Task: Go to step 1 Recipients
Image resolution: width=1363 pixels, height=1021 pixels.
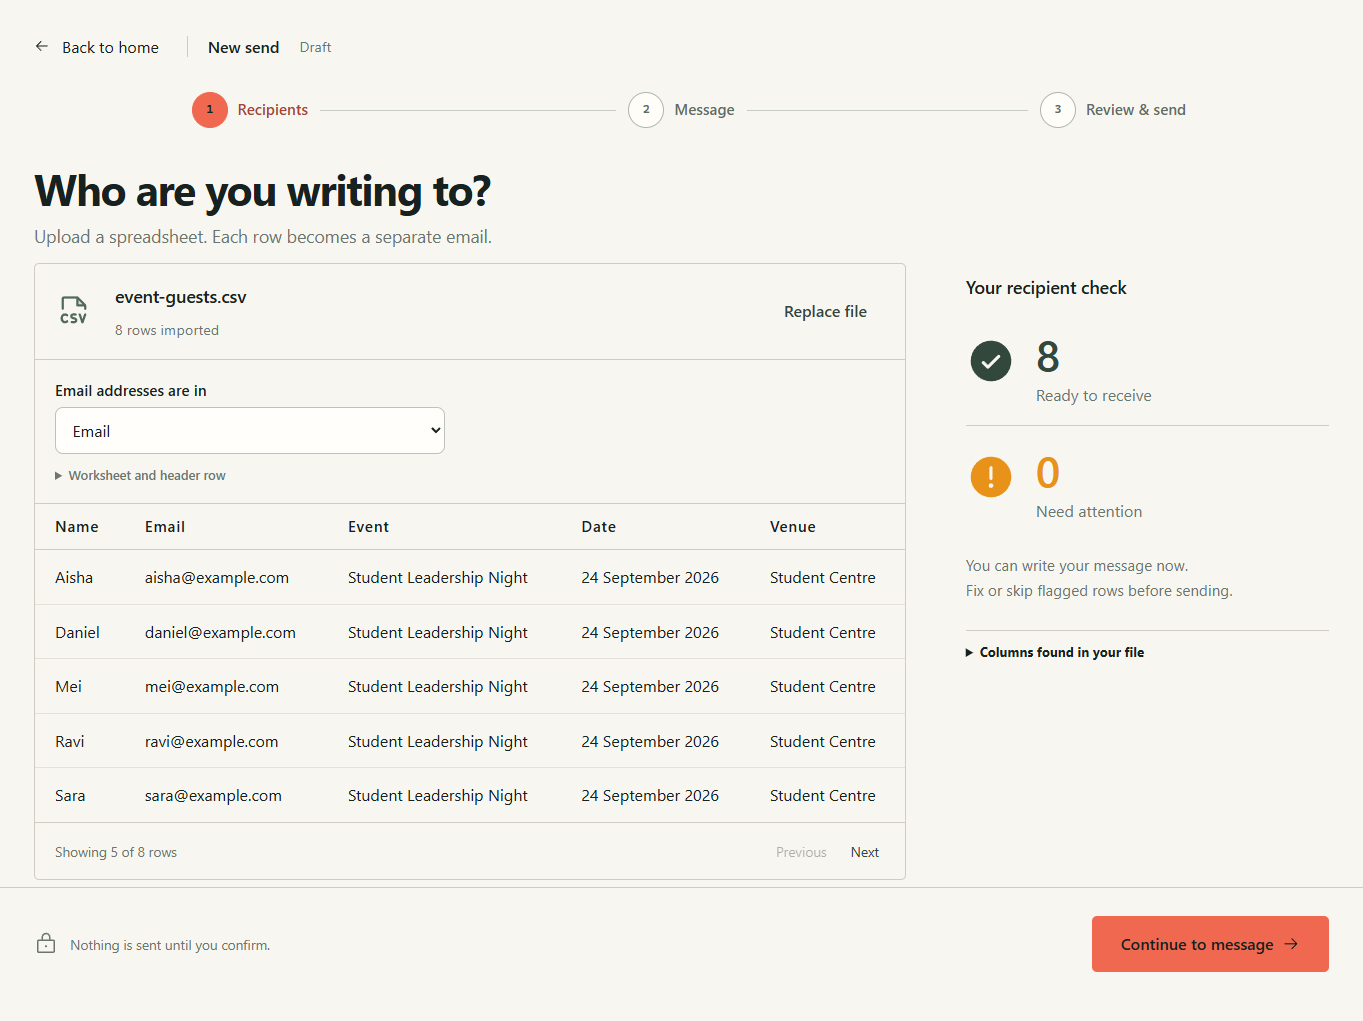Action: [251, 110]
